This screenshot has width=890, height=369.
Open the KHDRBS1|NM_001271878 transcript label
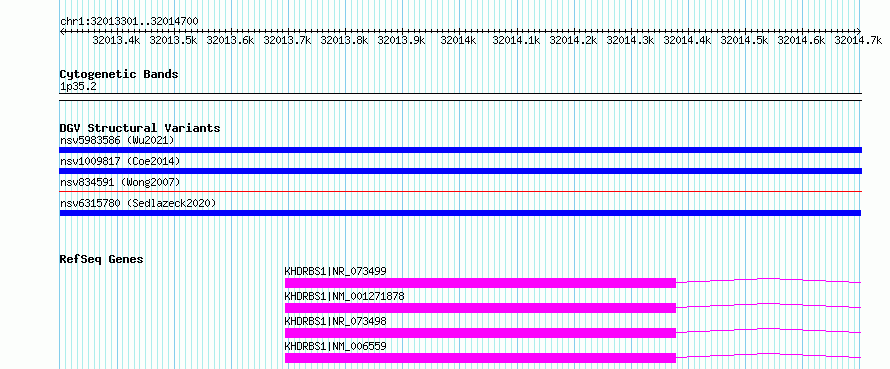pyautogui.click(x=345, y=296)
